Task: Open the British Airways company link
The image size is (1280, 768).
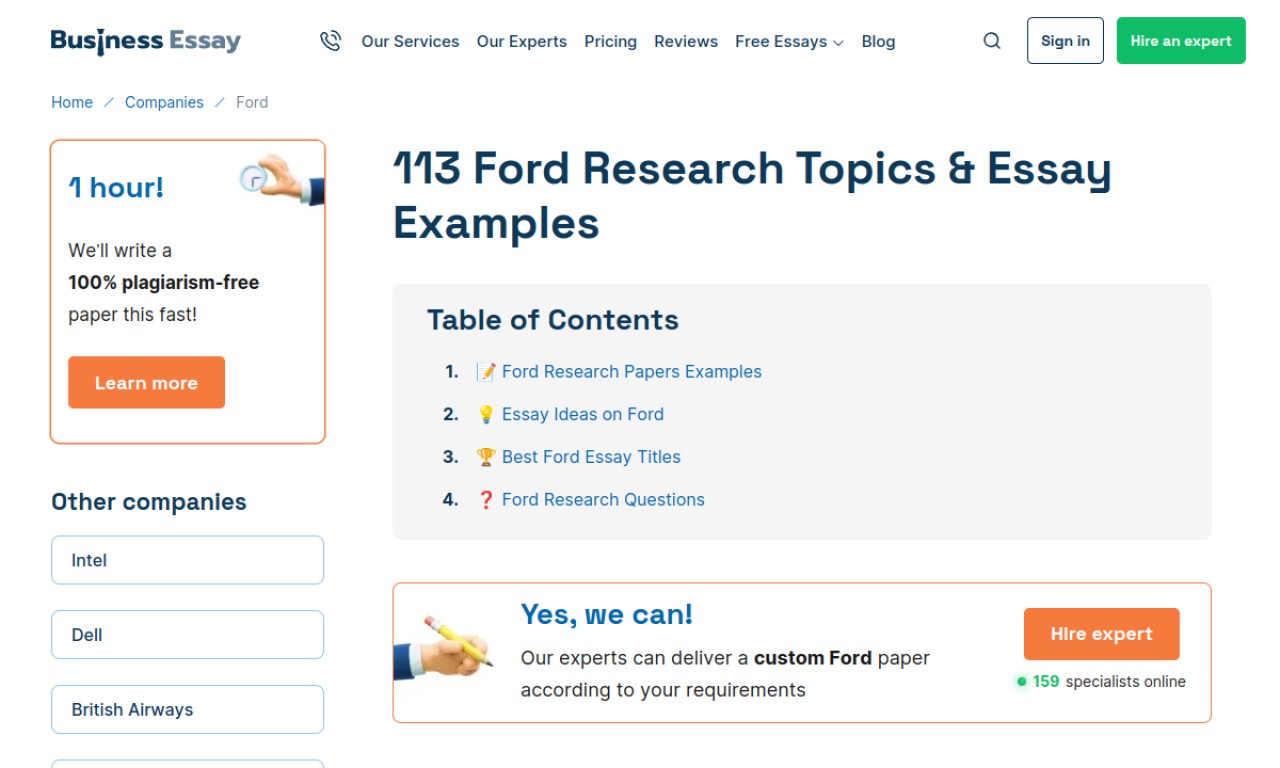Action: point(187,709)
